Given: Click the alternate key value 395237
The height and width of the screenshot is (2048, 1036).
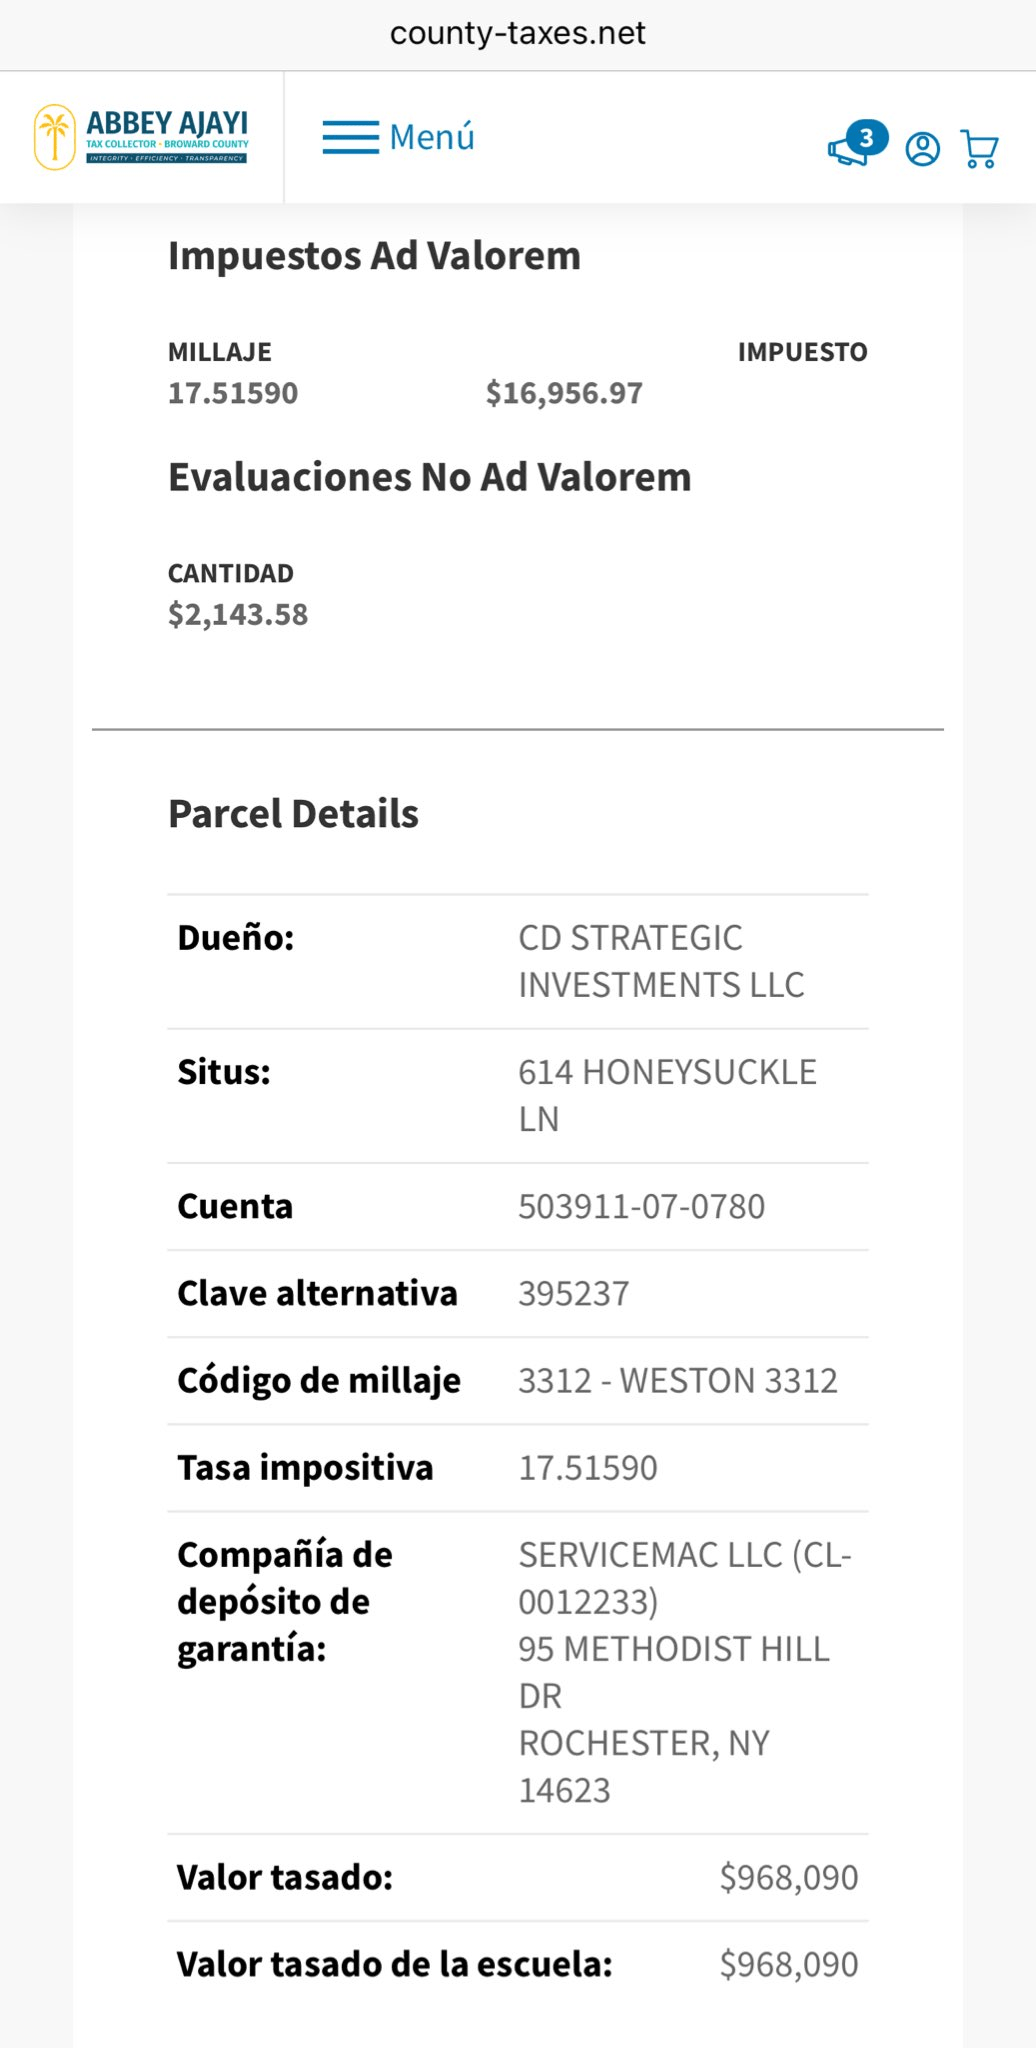Looking at the screenshot, I should click(574, 1294).
